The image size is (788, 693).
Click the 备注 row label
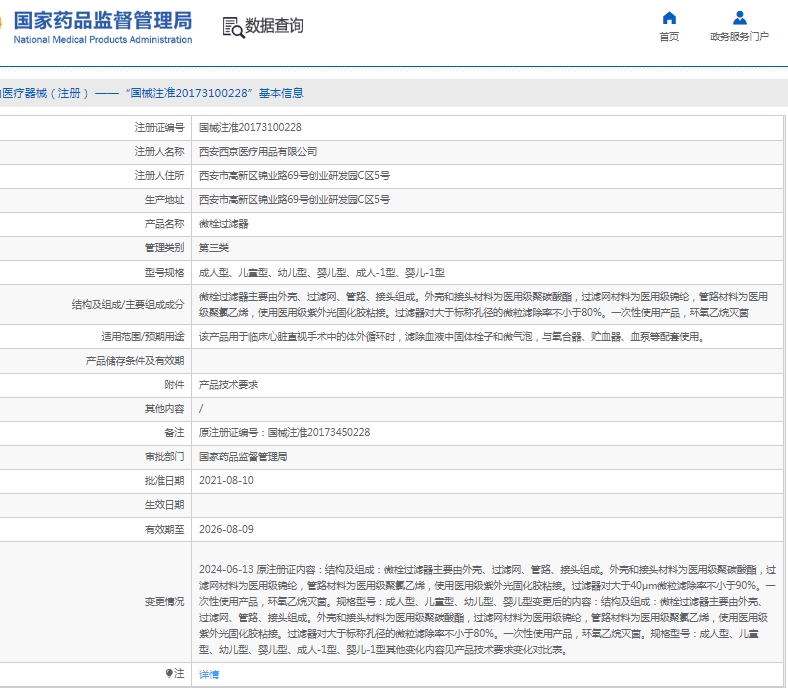click(174, 433)
